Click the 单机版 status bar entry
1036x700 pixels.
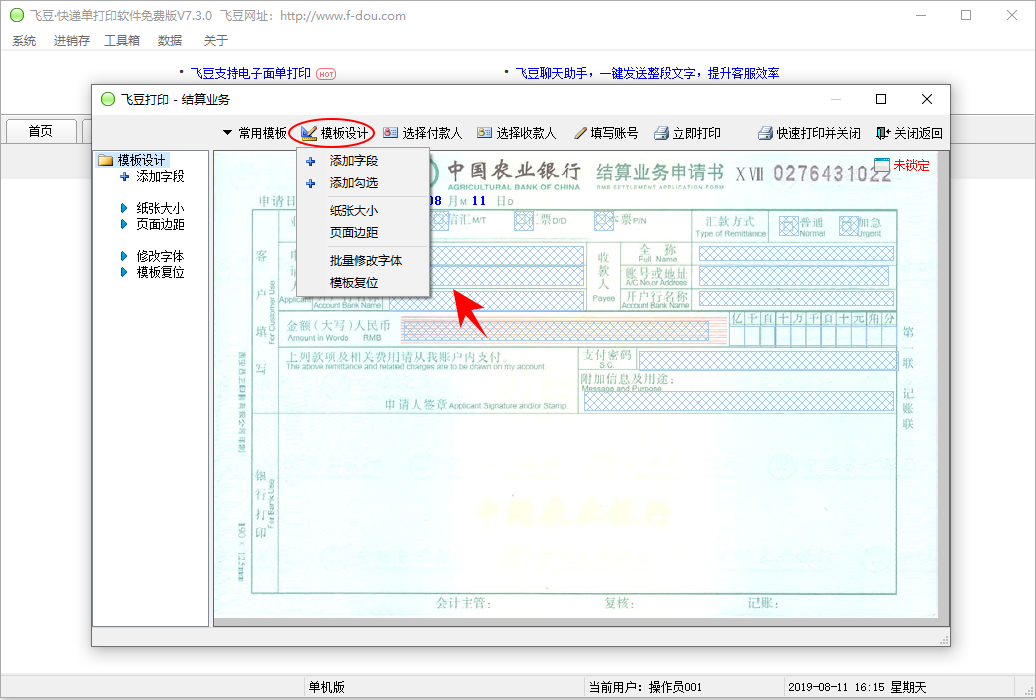tap(327, 687)
